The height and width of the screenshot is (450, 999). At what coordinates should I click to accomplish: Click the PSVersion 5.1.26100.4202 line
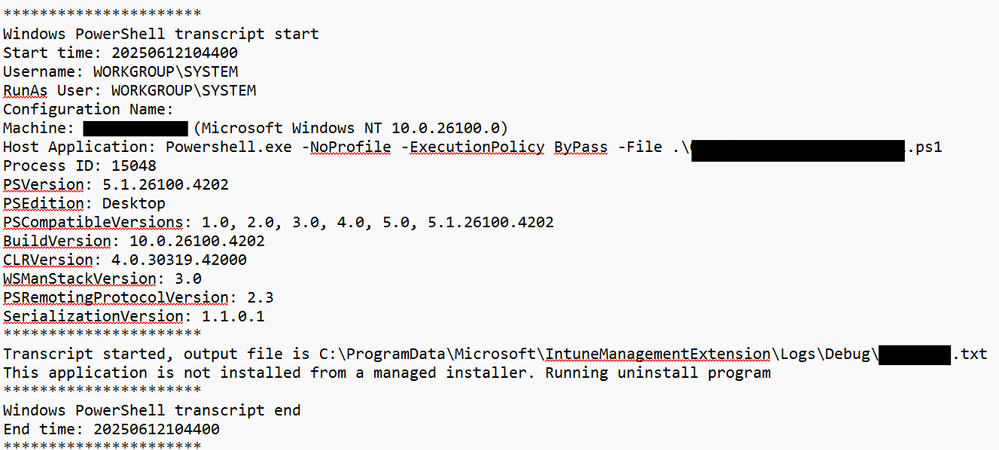pos(116,185)
